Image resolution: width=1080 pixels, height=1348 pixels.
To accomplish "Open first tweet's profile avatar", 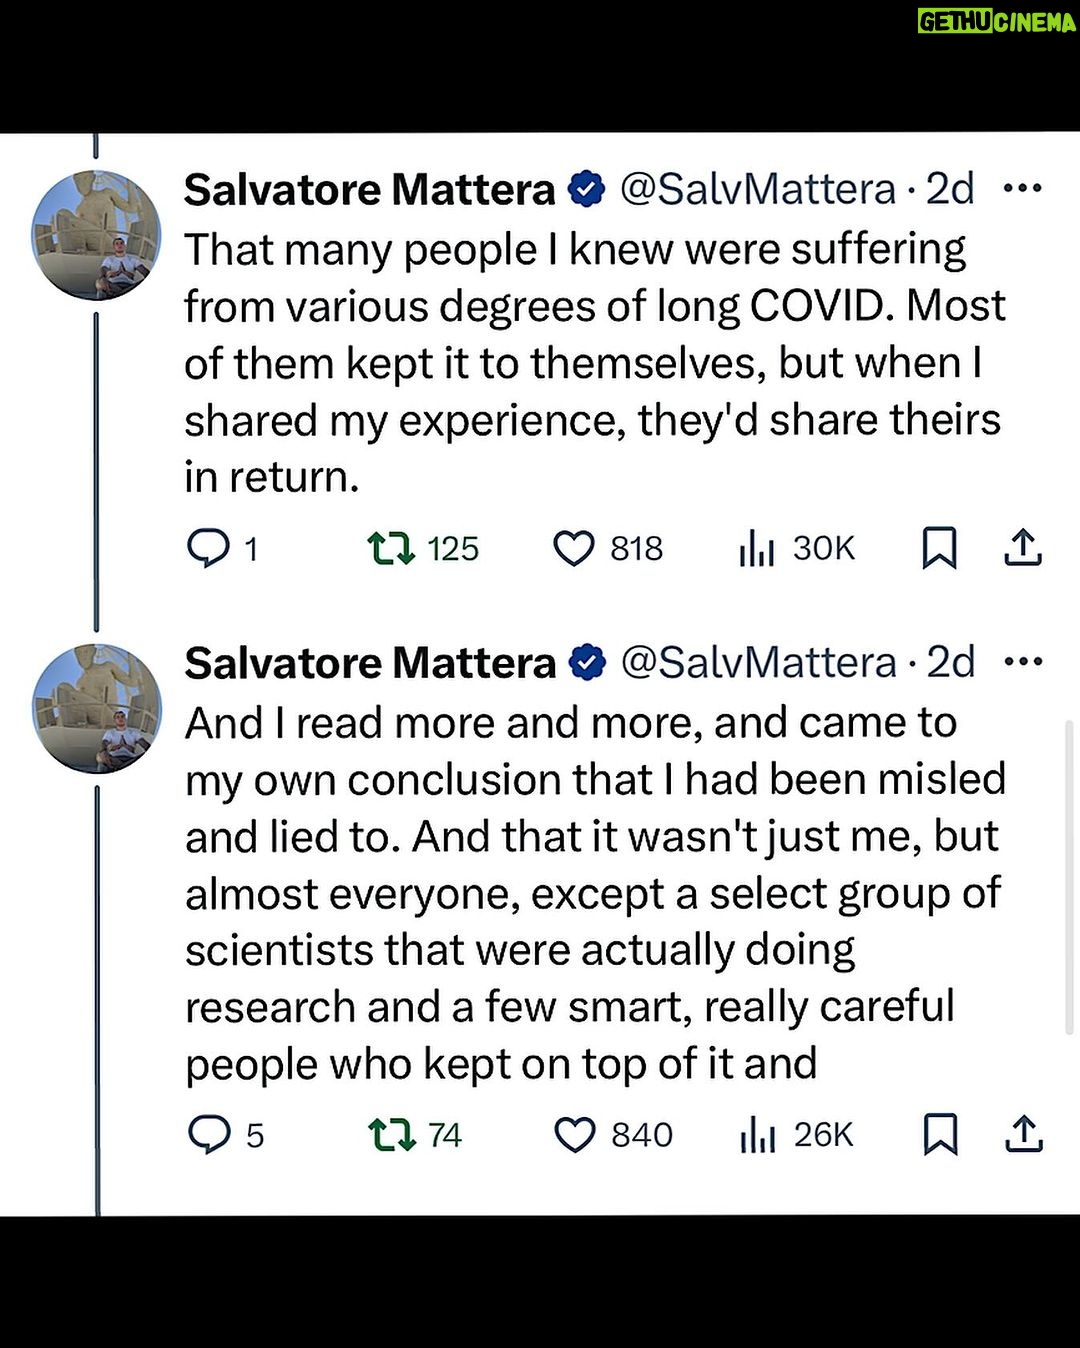I will tap(96, 235).
